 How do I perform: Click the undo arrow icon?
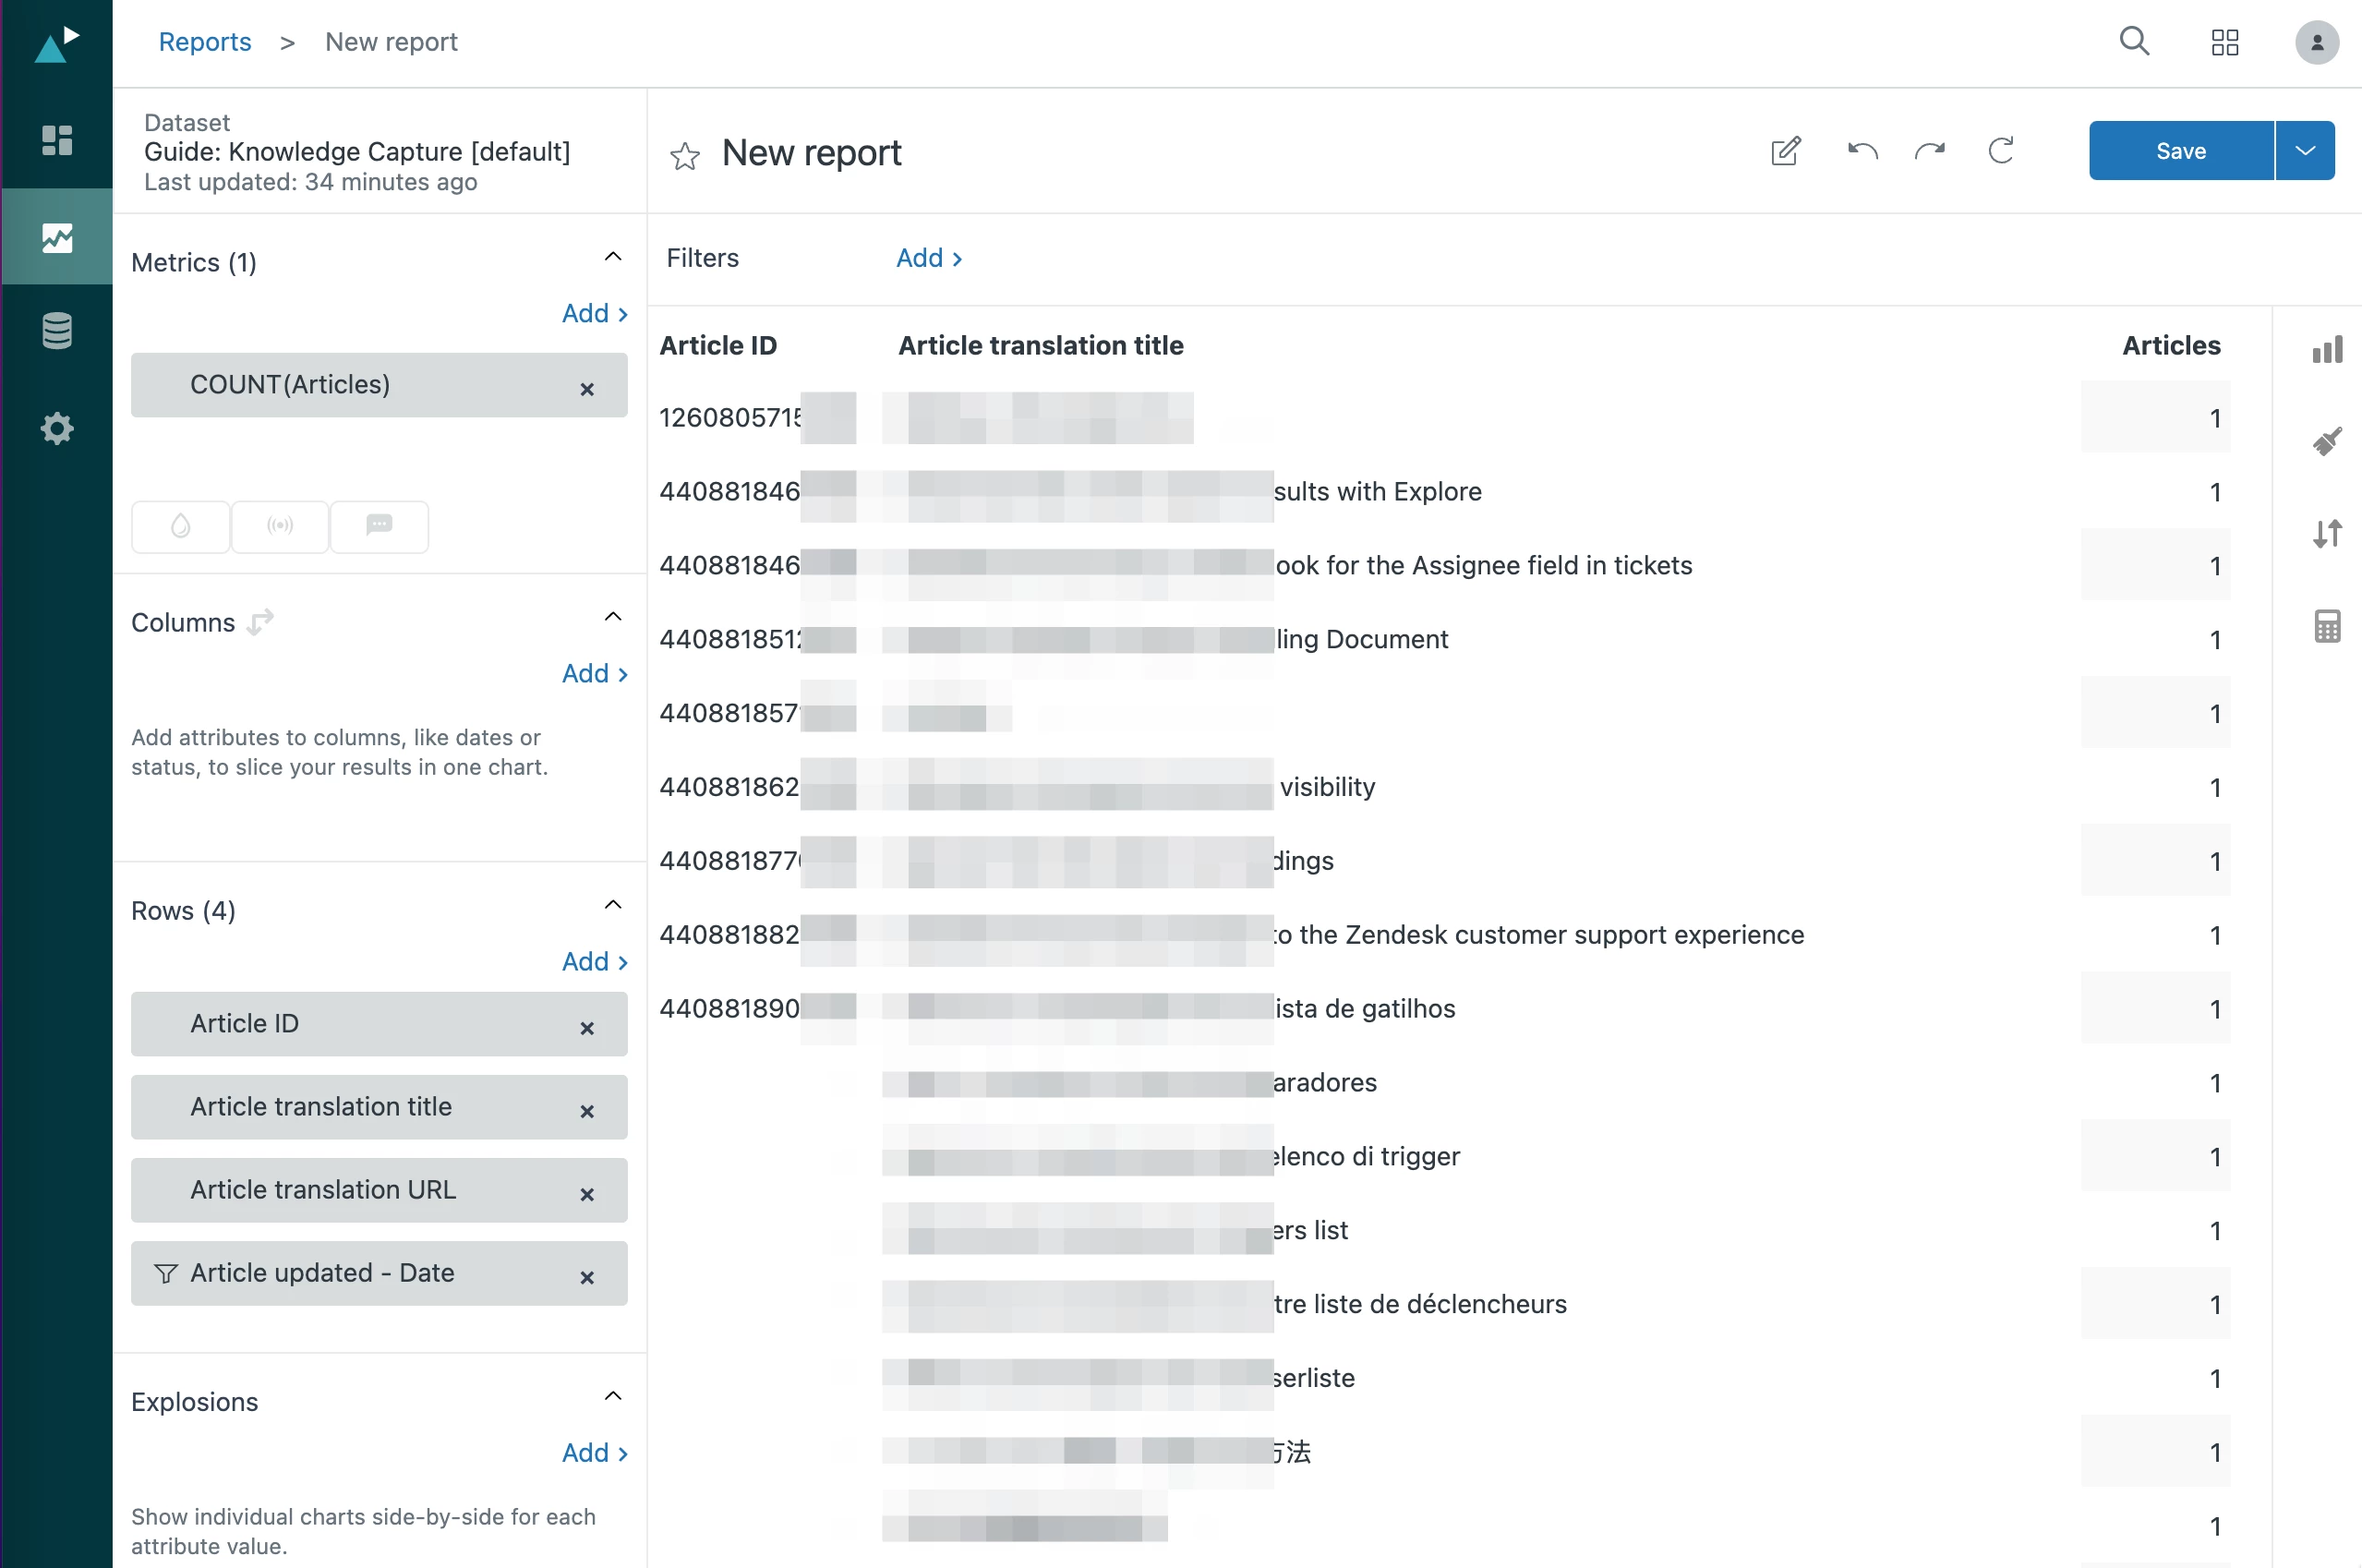1862,151
